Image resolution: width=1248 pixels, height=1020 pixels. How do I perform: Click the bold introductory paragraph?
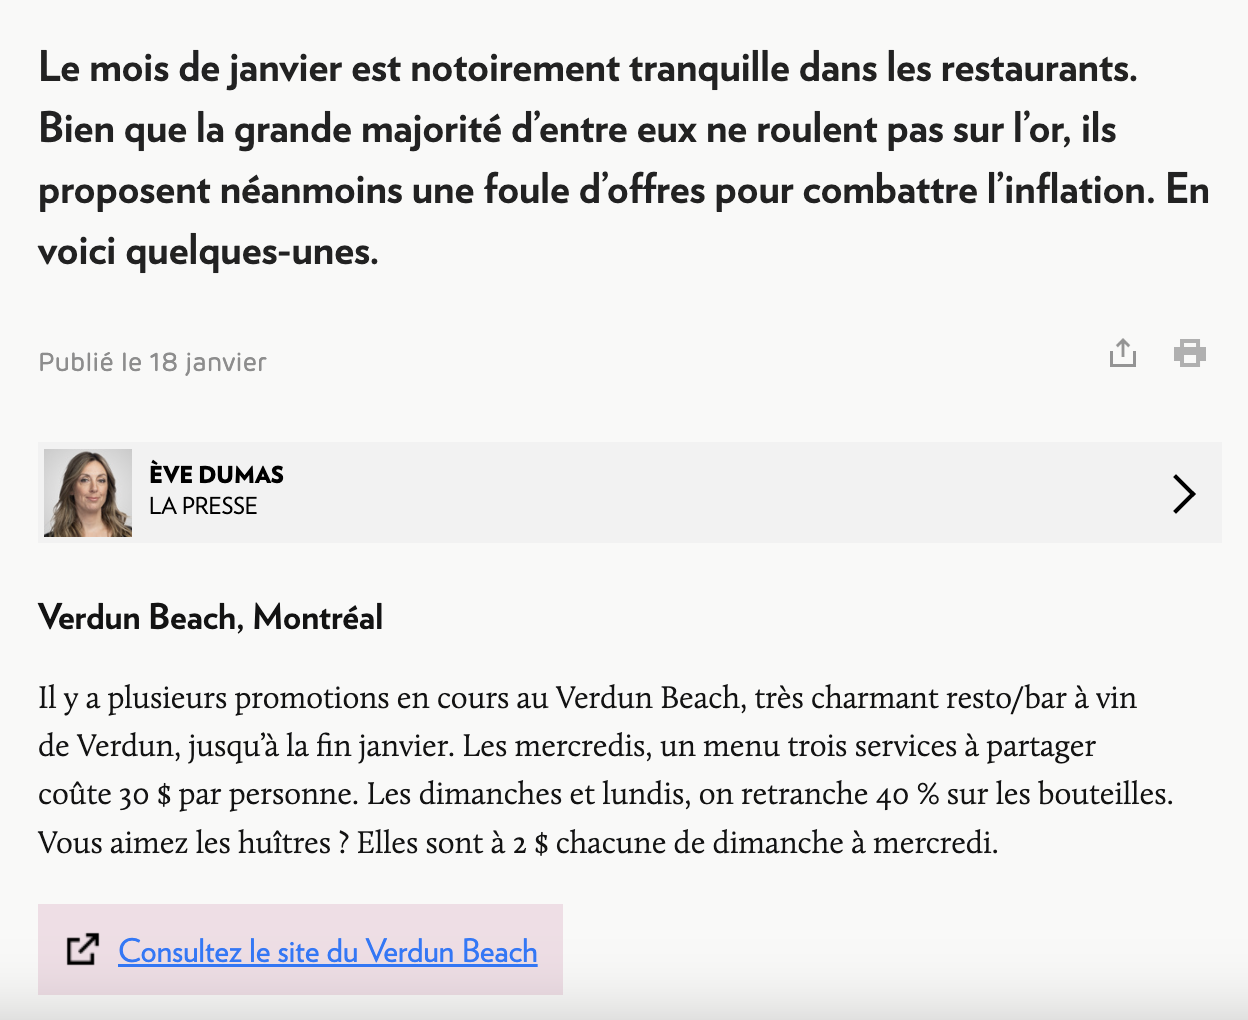pyautogui.click(x=624, y=160)
